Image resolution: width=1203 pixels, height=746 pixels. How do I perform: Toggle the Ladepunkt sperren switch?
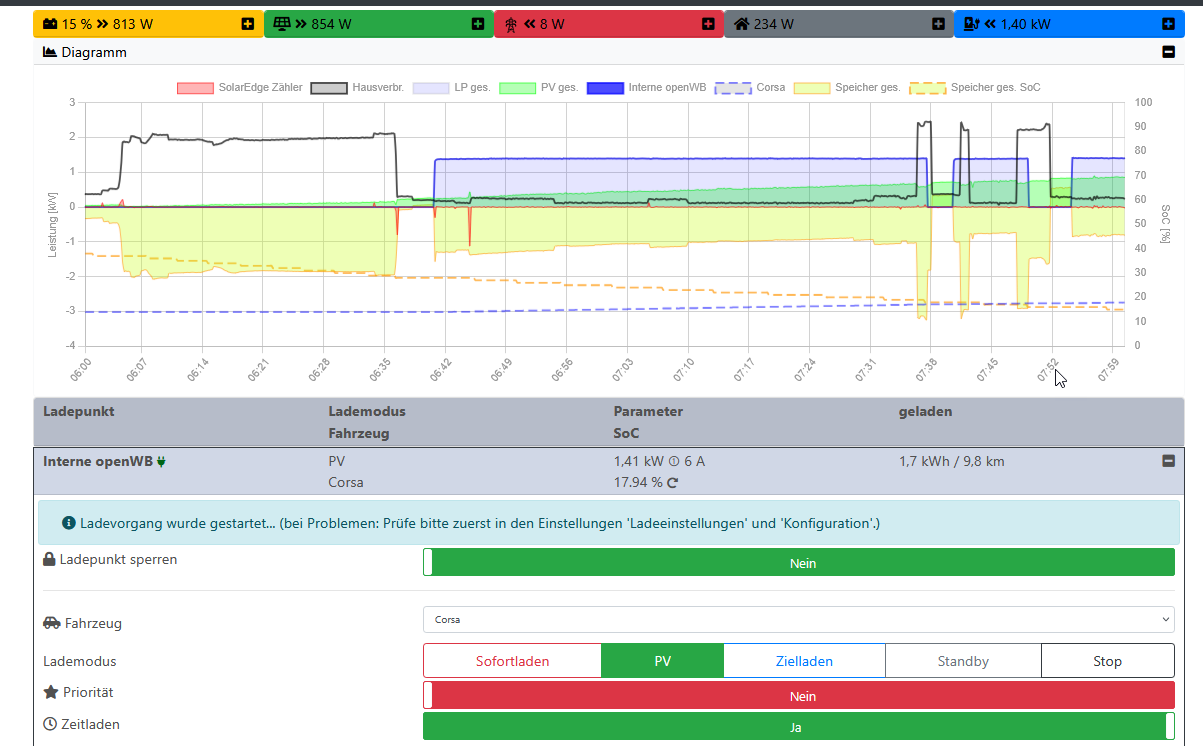click(x=798, y=563)
